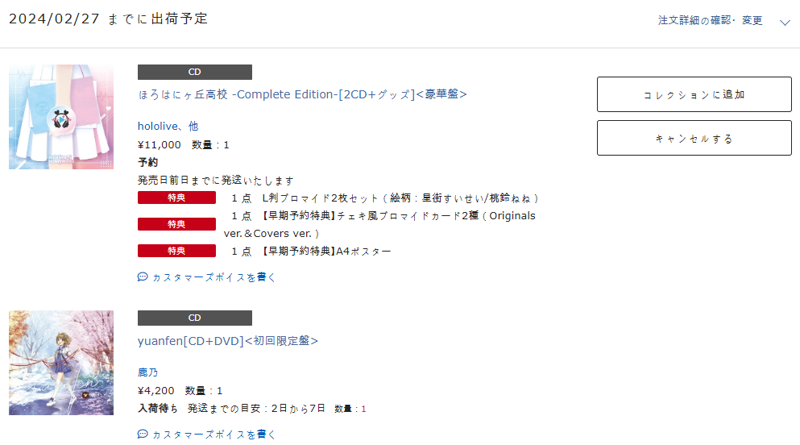Open the yuanfen CD+DVD product link
This screenshot has width=800, height=445.
pyautogui.click(x=228, y=340)
